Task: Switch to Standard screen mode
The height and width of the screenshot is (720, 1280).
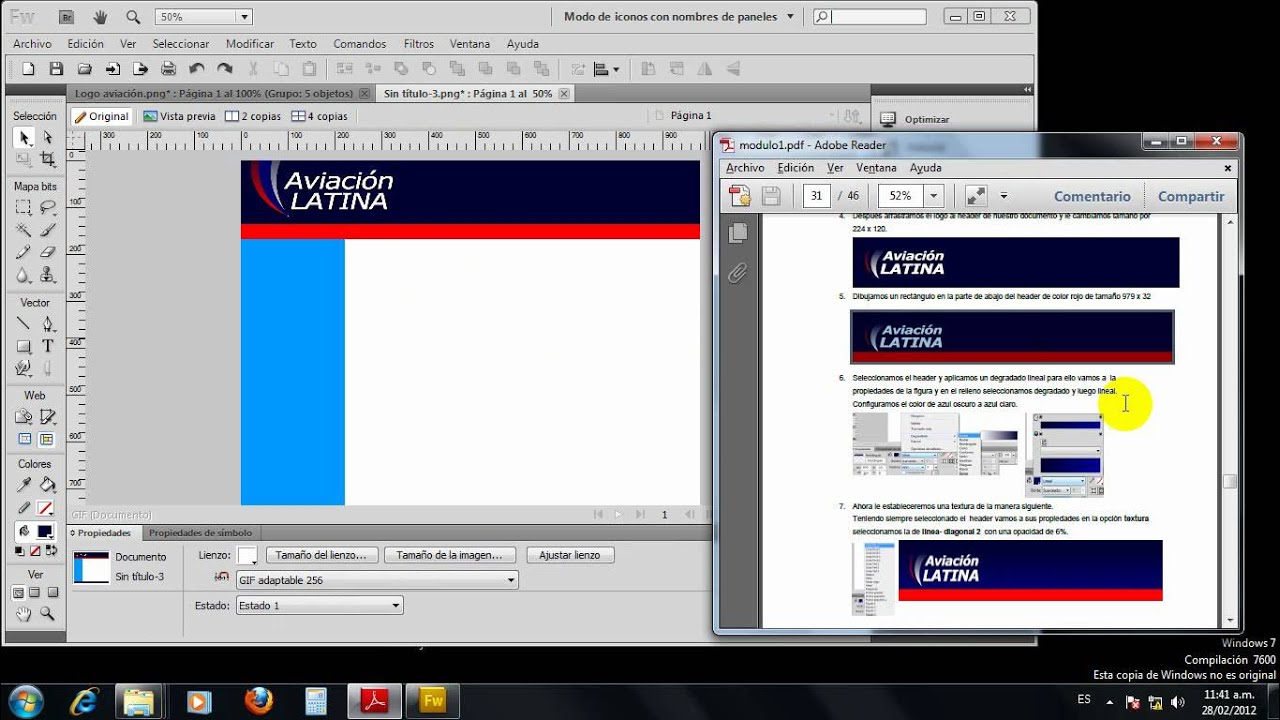Action: coord(19,592)
